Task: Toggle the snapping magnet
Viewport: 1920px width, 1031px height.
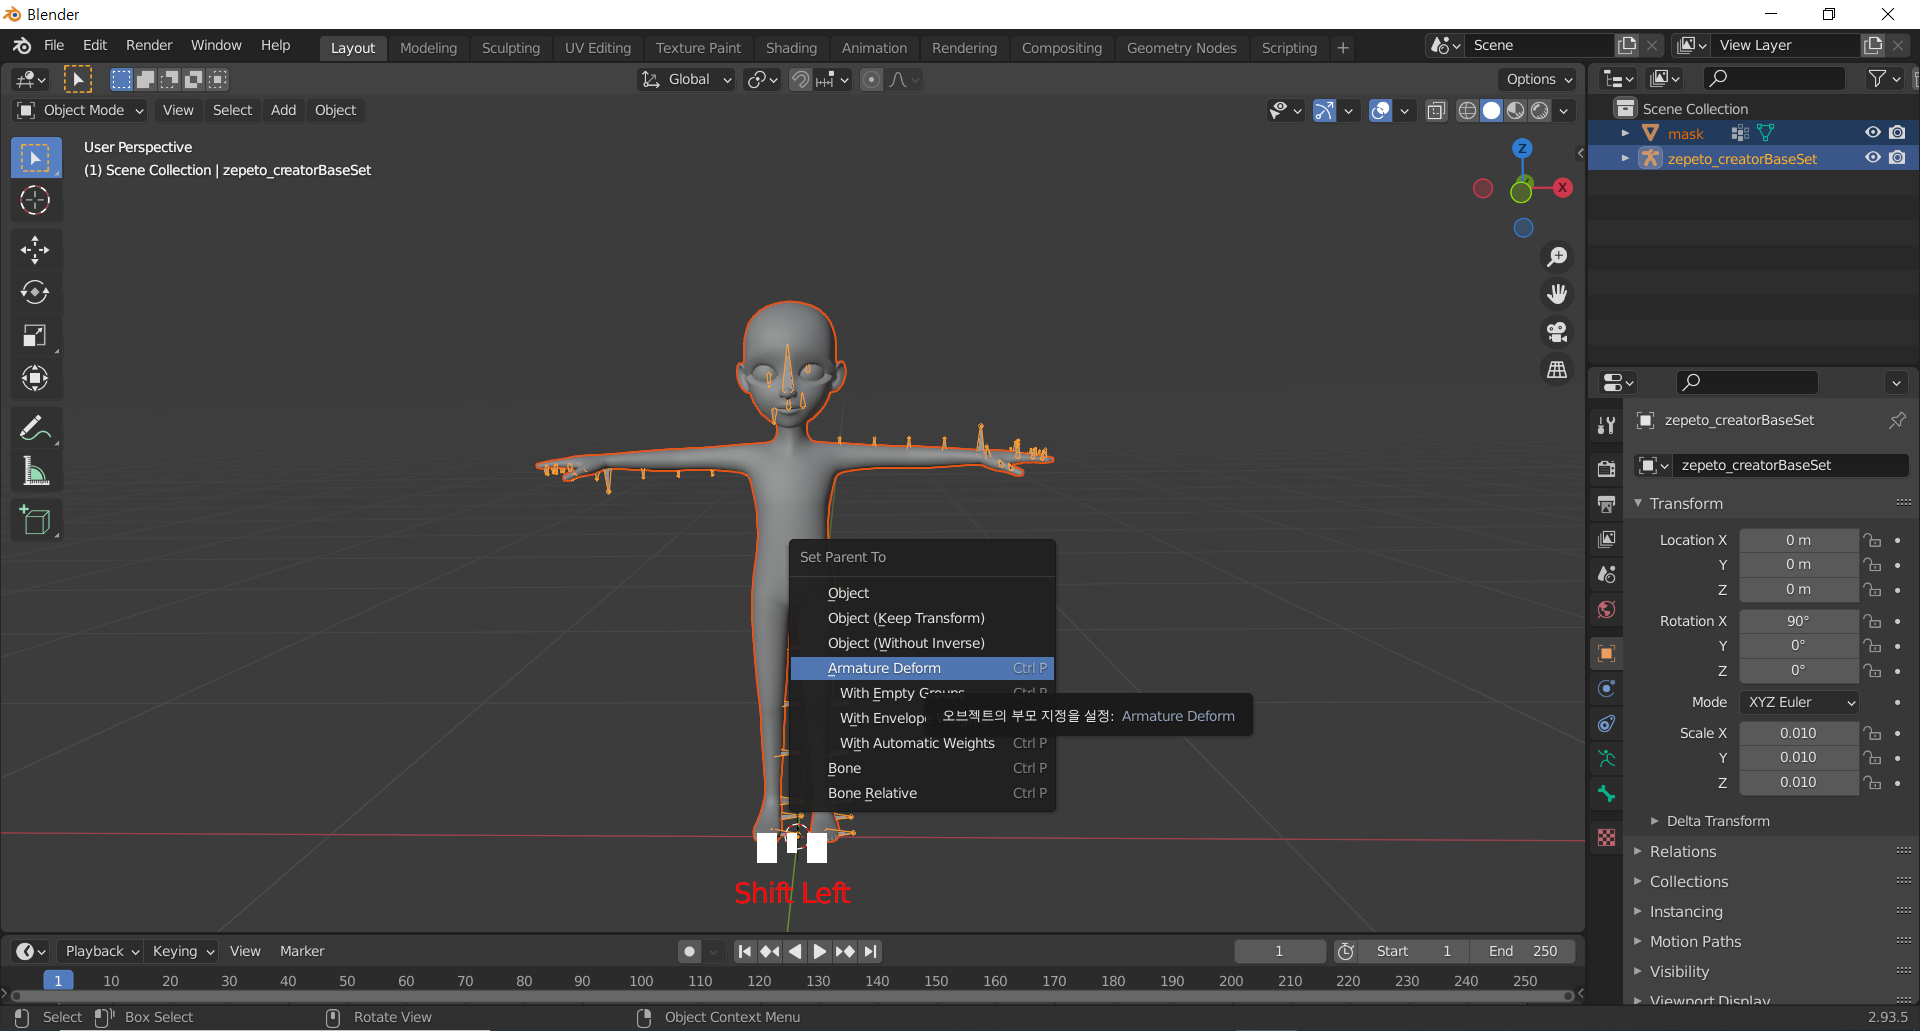Action: 800,80
